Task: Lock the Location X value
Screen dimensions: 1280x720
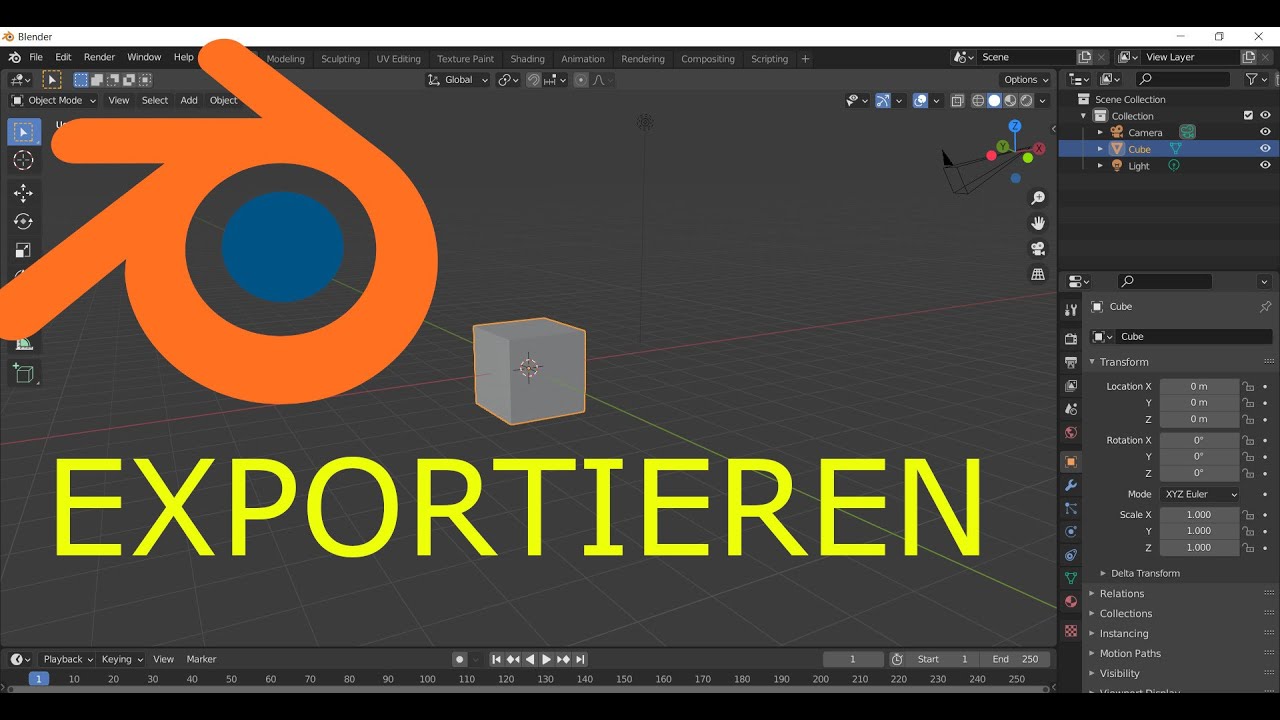Action: (x=1248, y=386)
